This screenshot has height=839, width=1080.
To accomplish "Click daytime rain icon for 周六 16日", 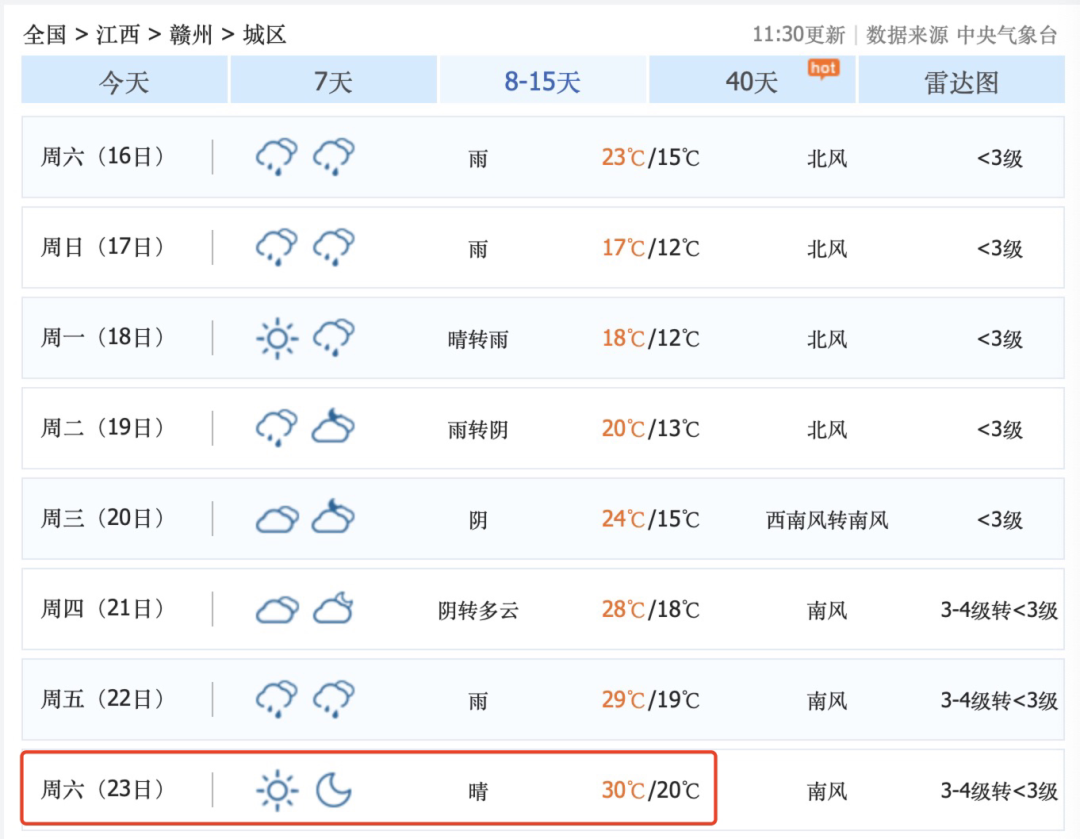I will coord(277,156).
